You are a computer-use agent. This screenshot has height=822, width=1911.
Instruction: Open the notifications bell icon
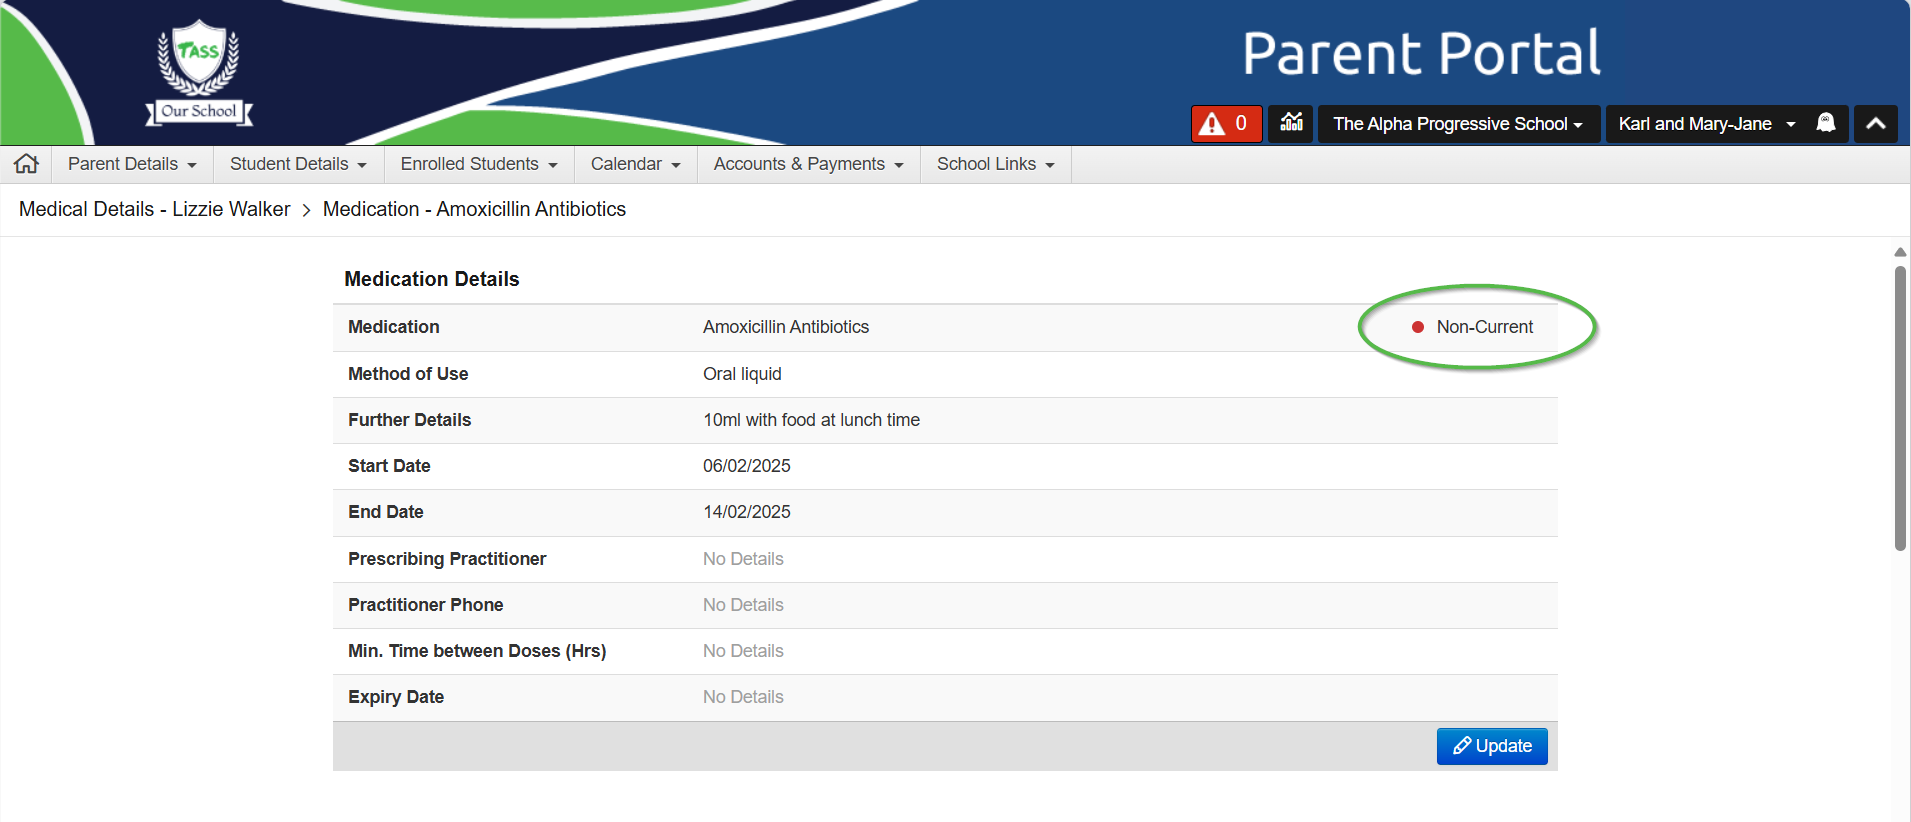pyautogui.click(x=1825, y=123)
